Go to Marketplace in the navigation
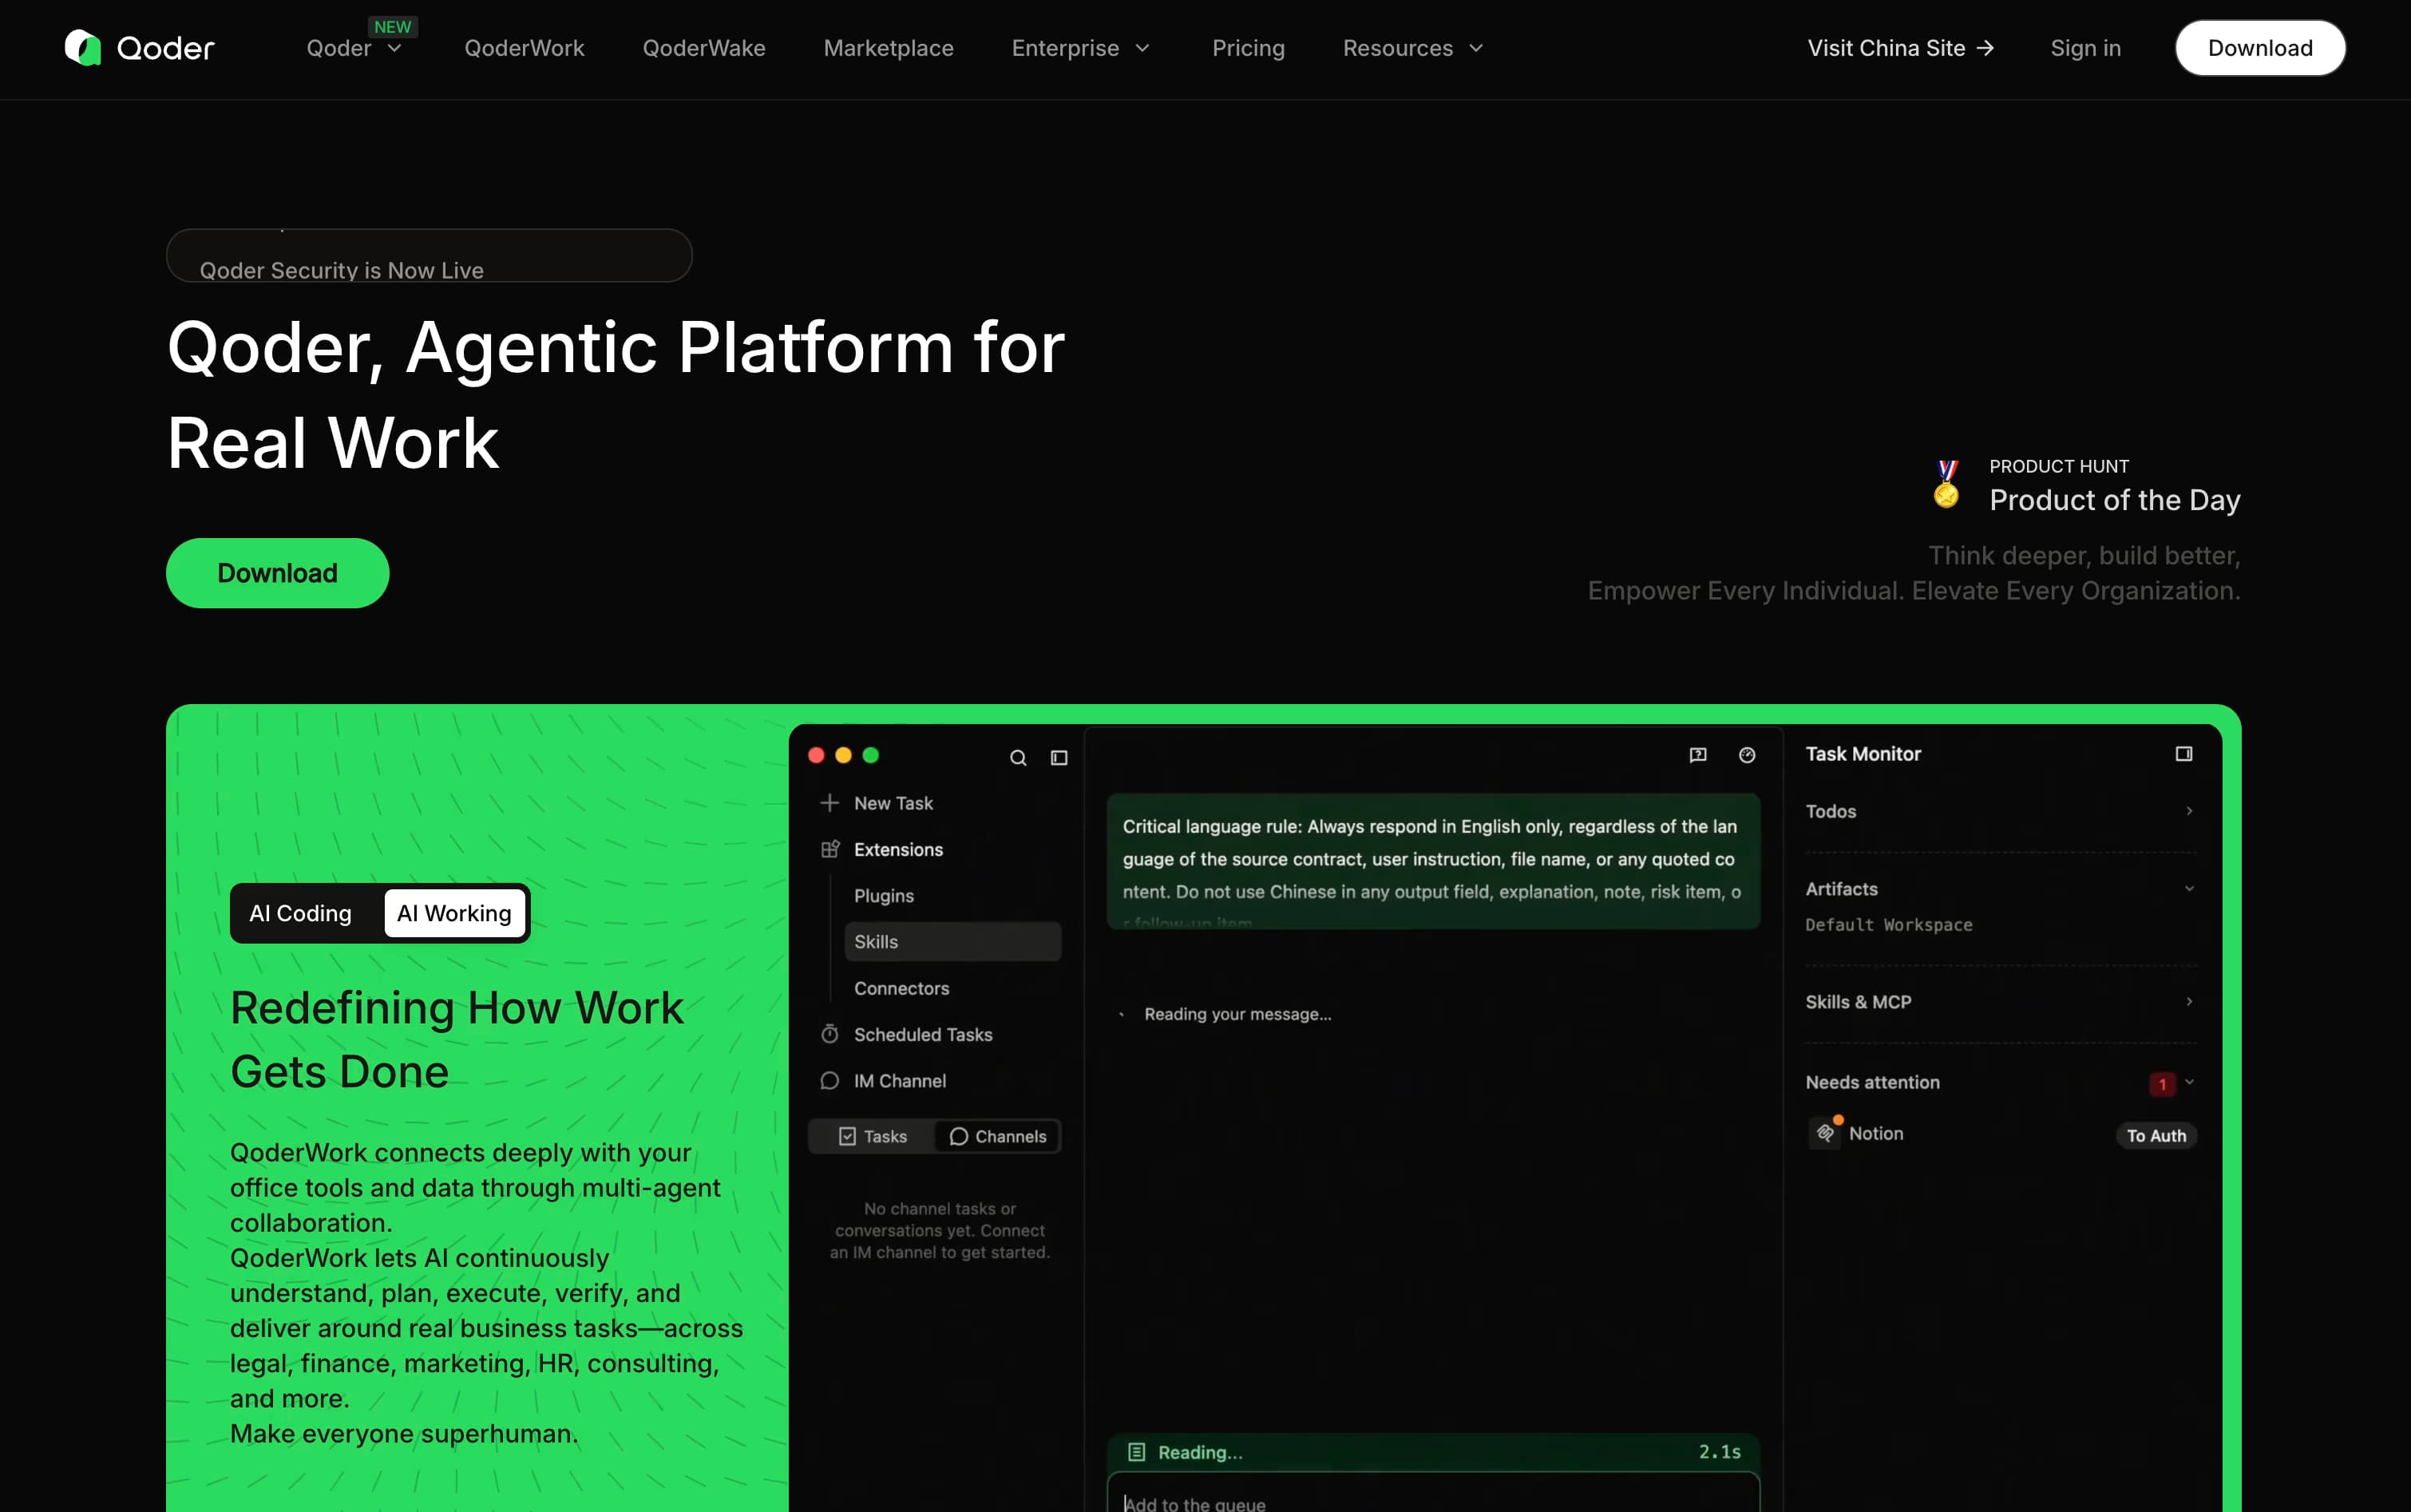This screenshot has width=2411, height=1512. (x=888, y=48)
